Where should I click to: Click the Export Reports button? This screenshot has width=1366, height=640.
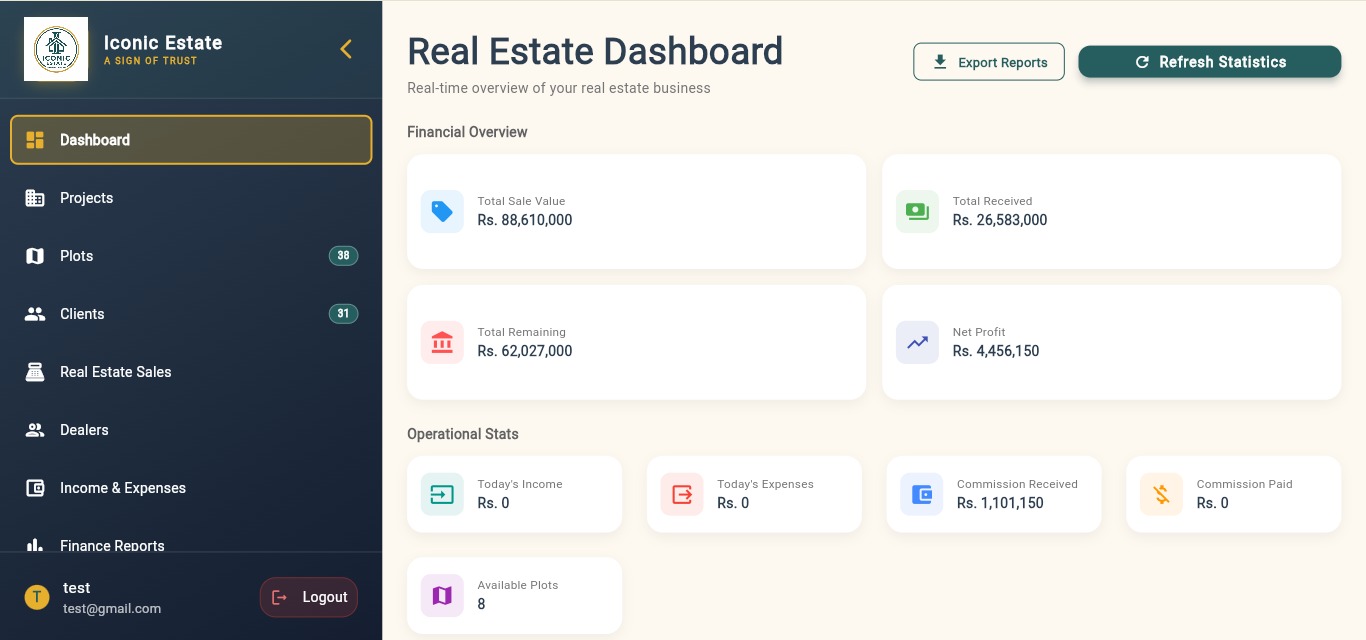click(x=989, y=62)
